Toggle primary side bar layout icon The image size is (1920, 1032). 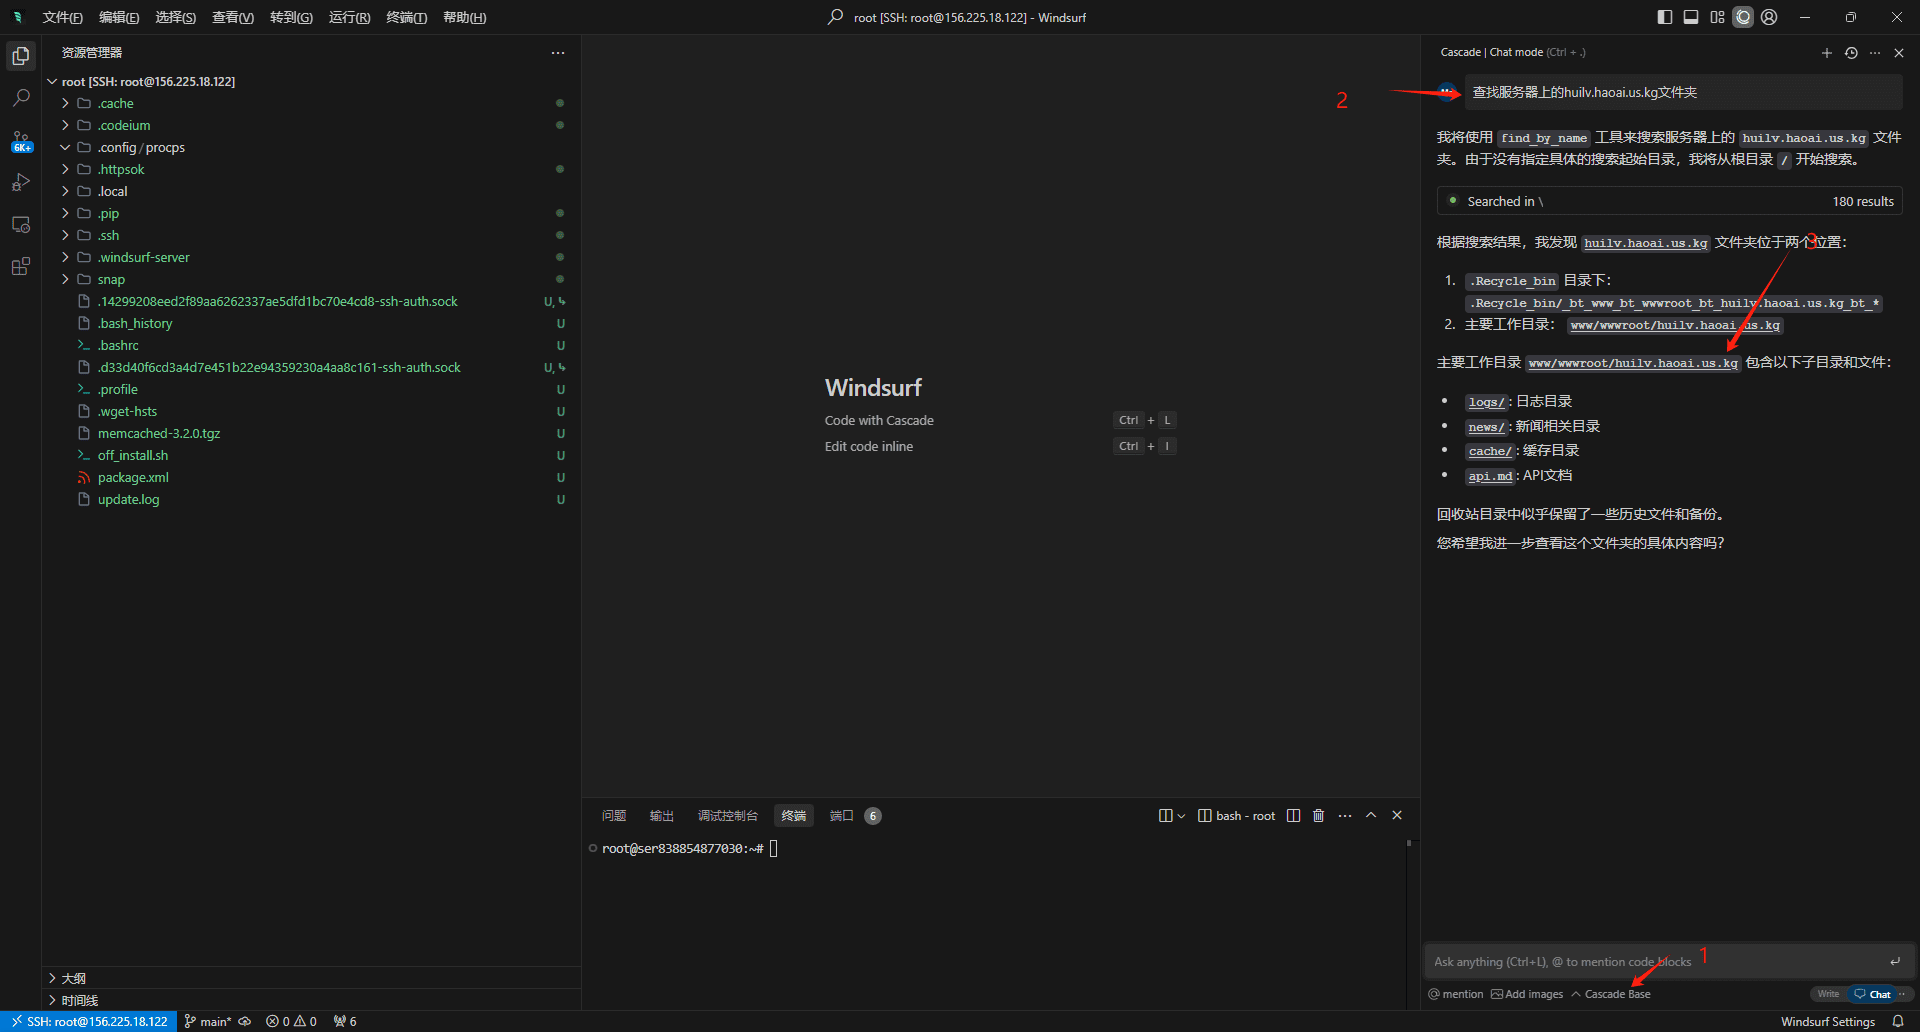coord(1664,17)
